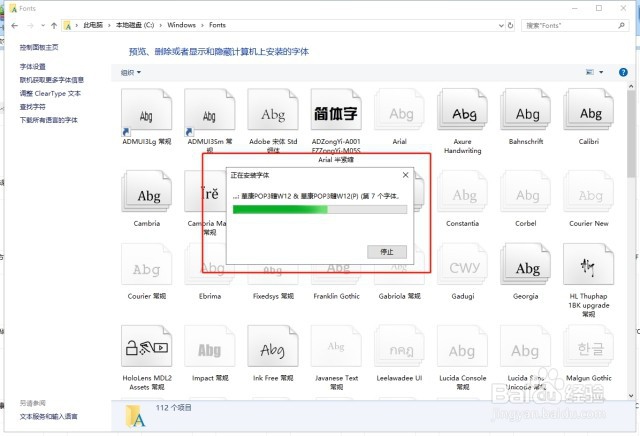Select the HL Thuphap font icon
This screenshot has width=640, height=436.
point(589,265)
